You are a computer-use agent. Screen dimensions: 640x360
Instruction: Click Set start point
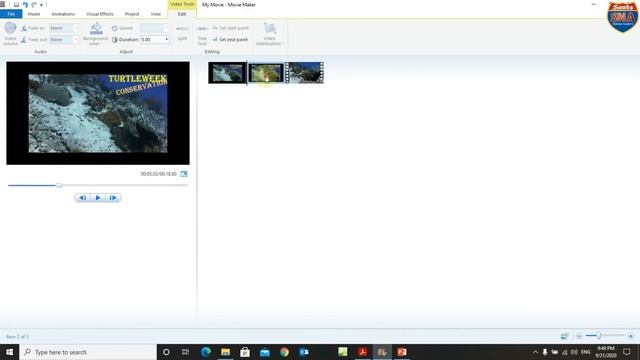pos(231,28)
